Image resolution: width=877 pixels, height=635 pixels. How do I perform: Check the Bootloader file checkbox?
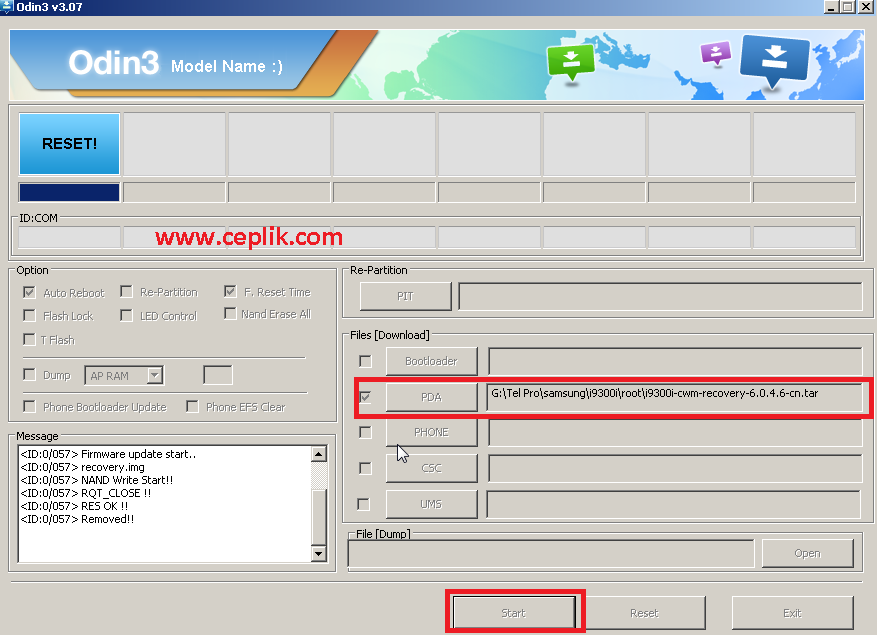tap(365, 361)
